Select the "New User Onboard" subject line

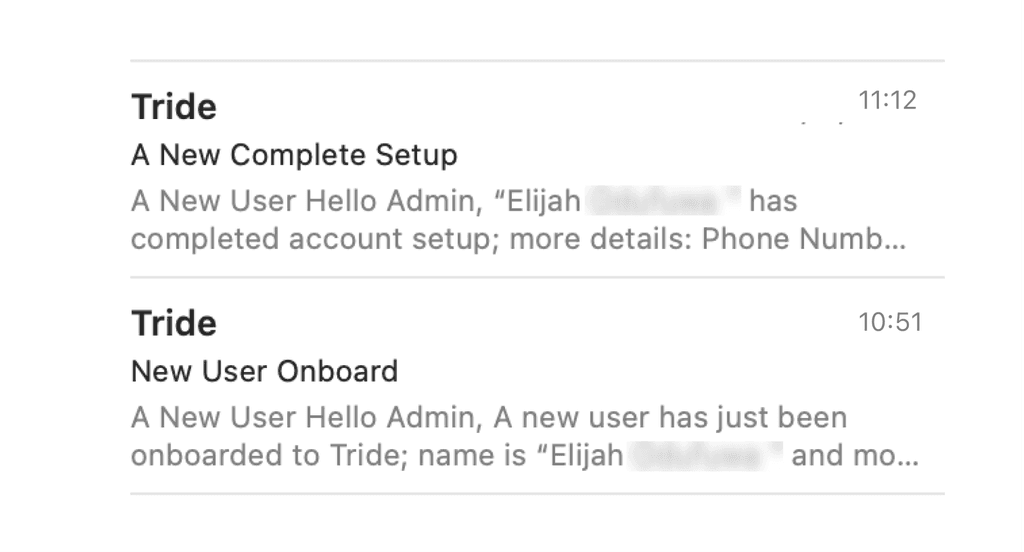tap(264, 372)
